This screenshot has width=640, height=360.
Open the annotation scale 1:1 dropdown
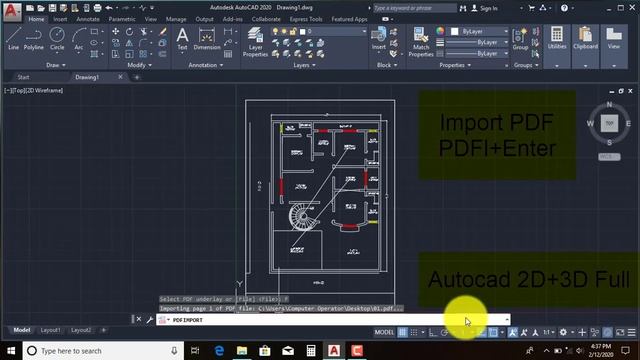click(x=549, y=332)
